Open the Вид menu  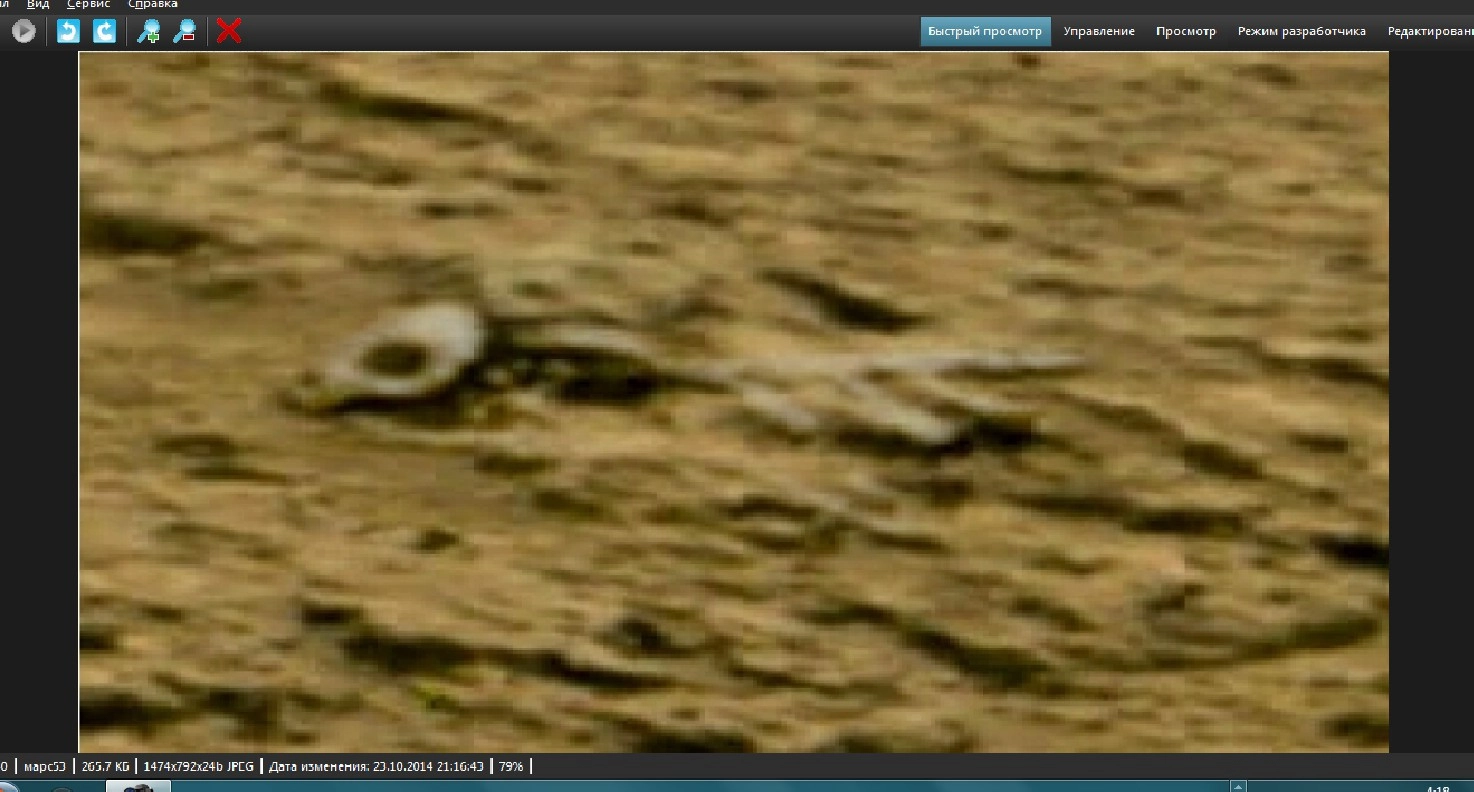tap(38, 5)
